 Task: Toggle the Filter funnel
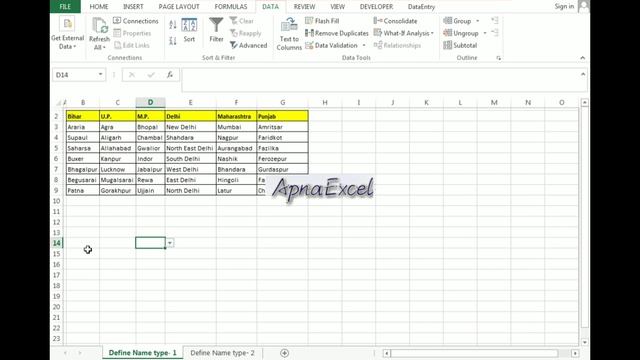point(216,30)
